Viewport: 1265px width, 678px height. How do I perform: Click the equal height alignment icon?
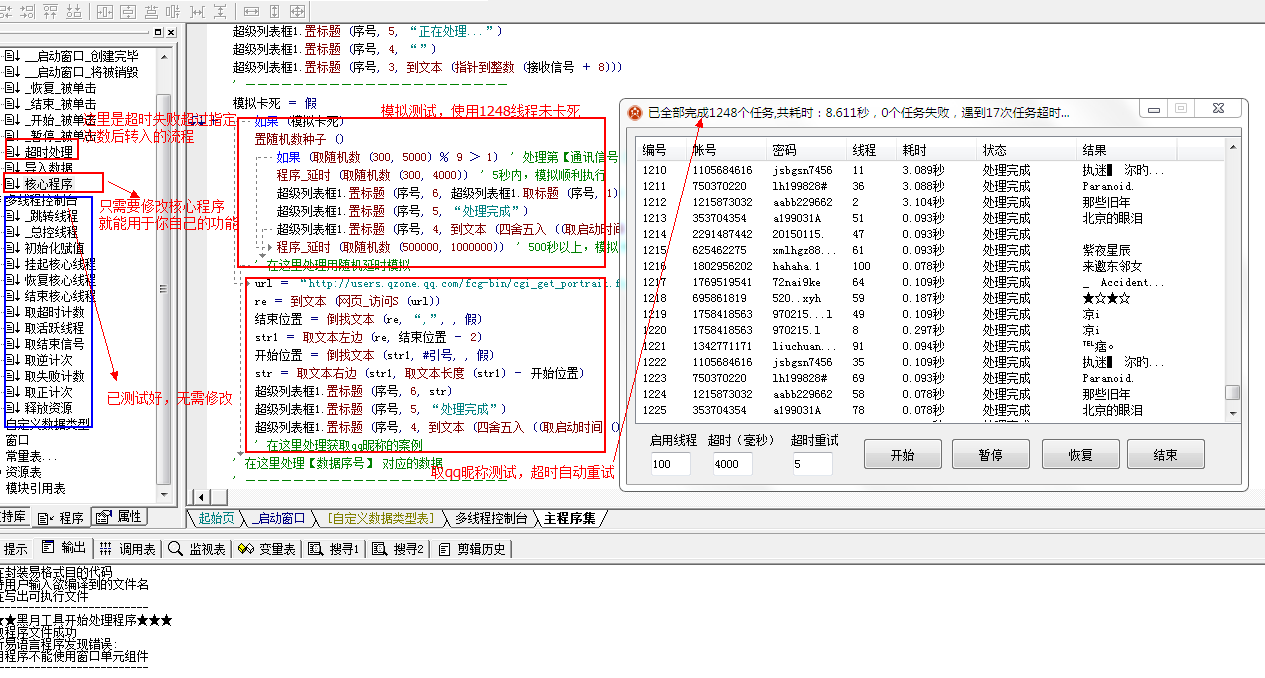click(x=275, y=12)
